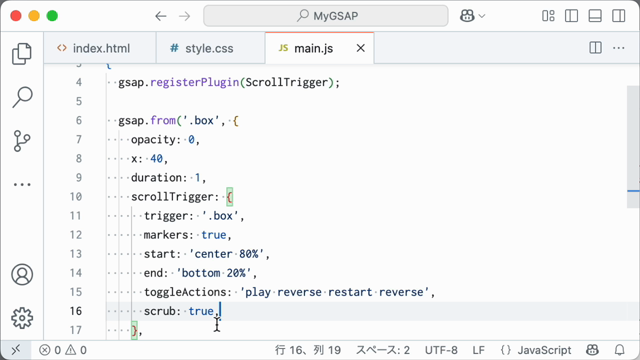Click the MyGSAP command center search field
Screen dimensions: 640x360
(x=326, y=16)
